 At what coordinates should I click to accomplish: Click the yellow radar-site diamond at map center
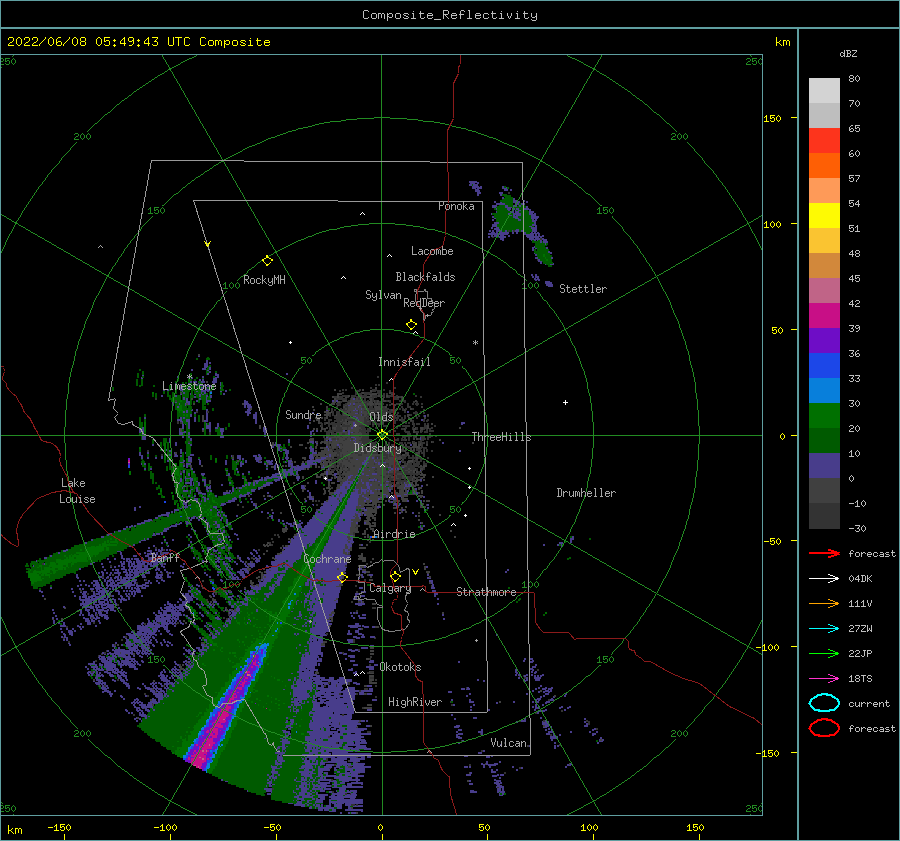(x=382, y=435)
